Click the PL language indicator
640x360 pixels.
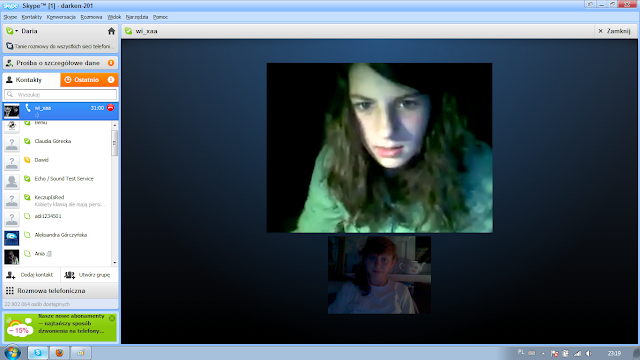click(521, 352)
